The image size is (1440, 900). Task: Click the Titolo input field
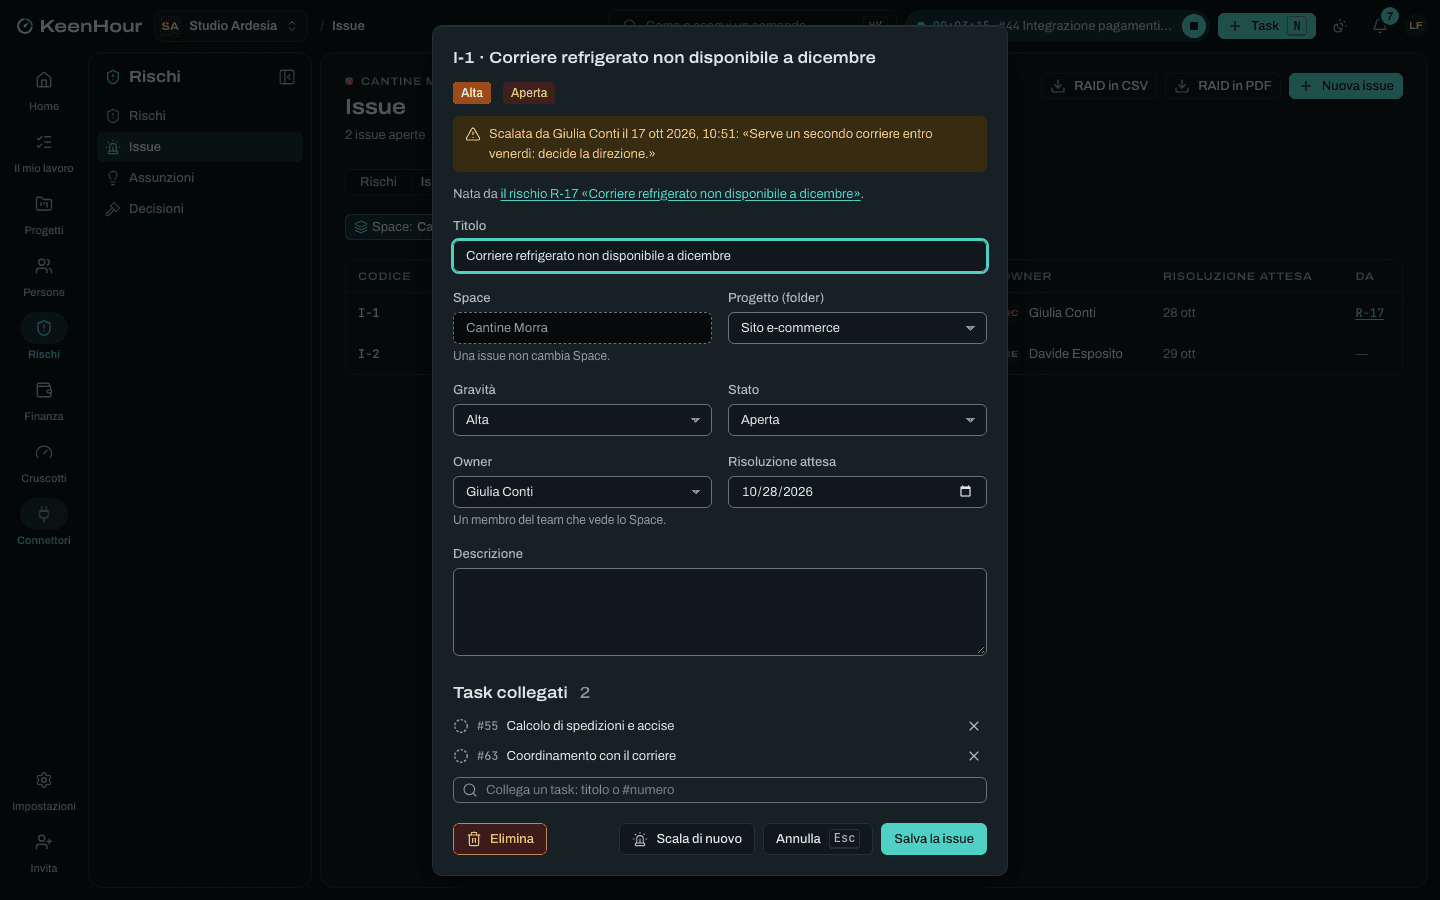720,256
